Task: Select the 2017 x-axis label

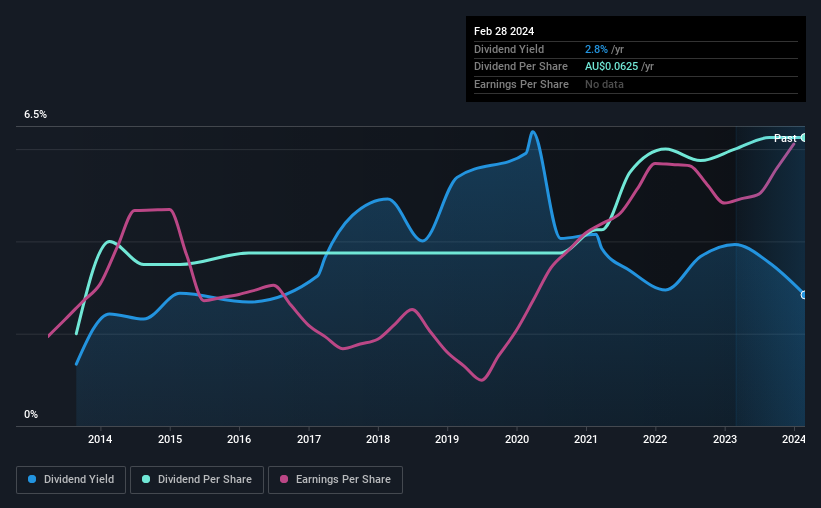Action: click(309, 439)
